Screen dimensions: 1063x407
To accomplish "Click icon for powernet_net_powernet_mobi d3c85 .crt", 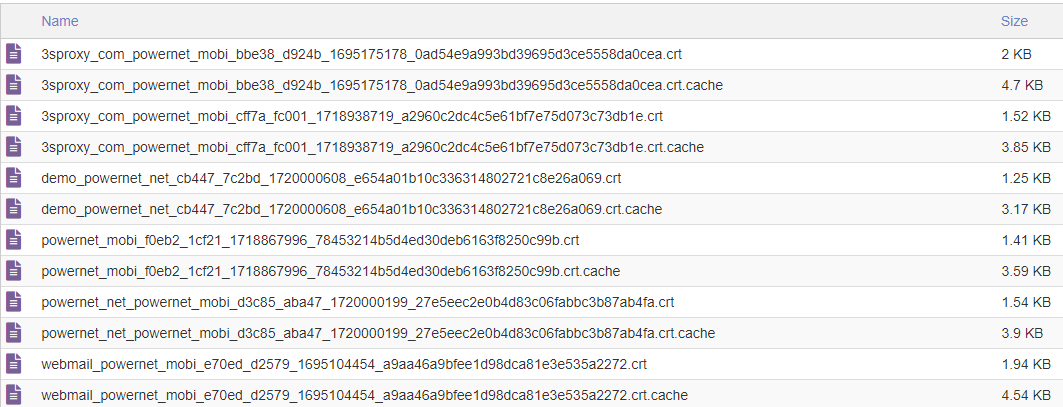I will click(14, 302).
